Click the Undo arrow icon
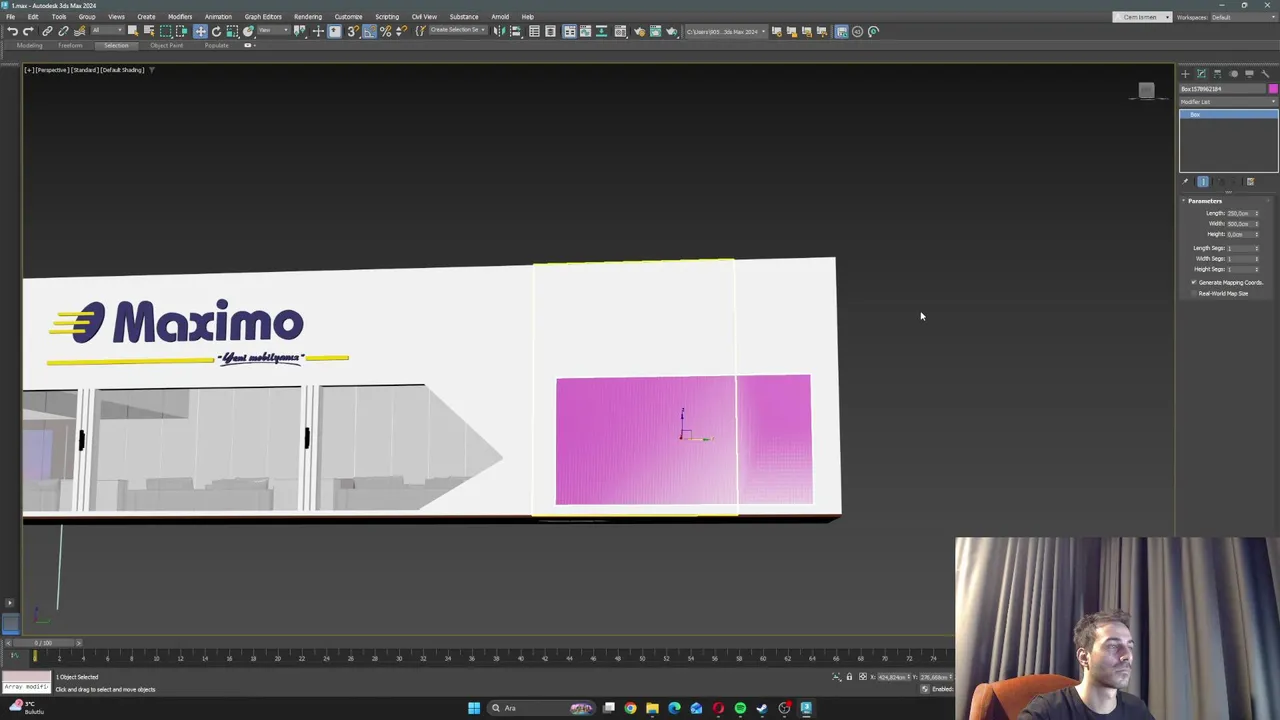1280x720 pixels. pos(12,31)
